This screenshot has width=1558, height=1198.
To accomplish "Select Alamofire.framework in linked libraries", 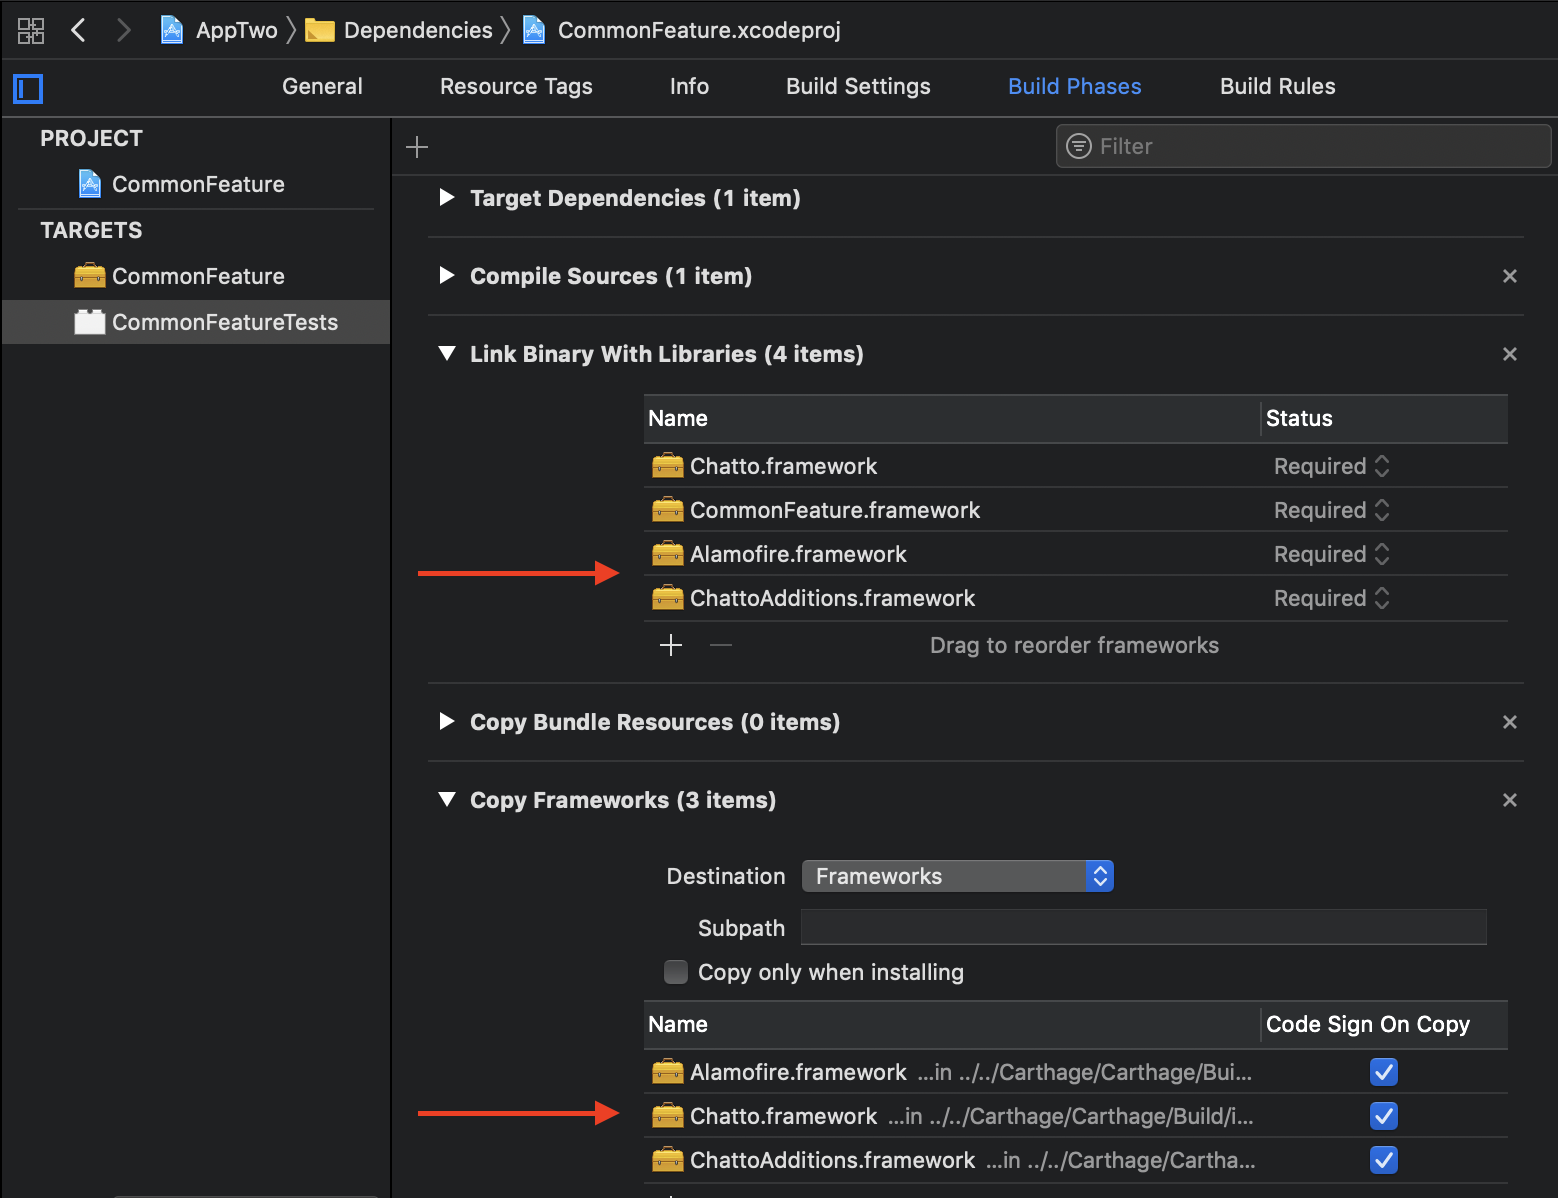I will [1076, 554].
